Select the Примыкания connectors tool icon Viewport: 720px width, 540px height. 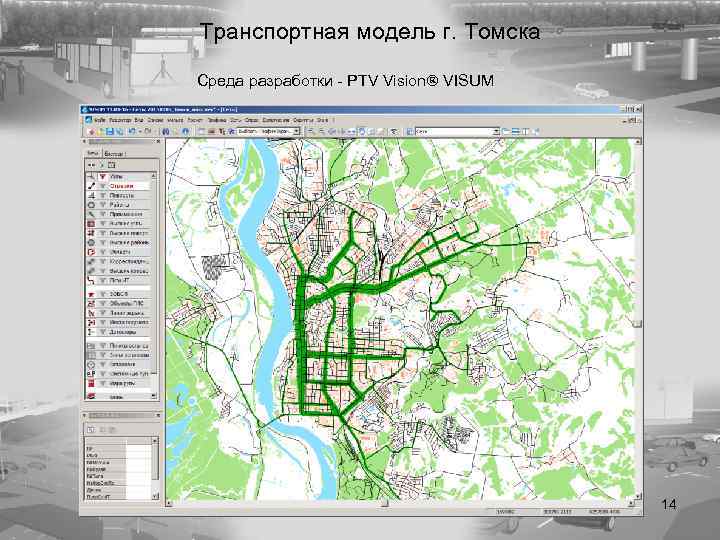(x=91, y=214)
